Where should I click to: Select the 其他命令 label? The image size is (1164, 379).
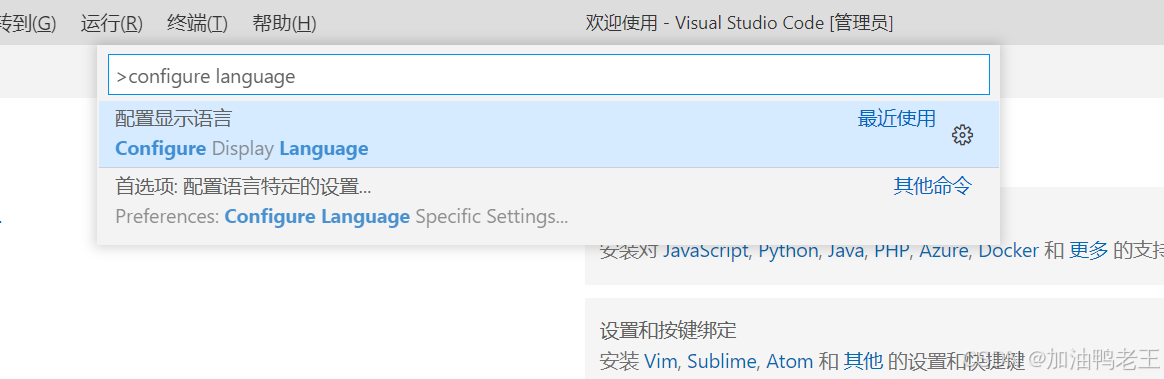pos(932,186)
